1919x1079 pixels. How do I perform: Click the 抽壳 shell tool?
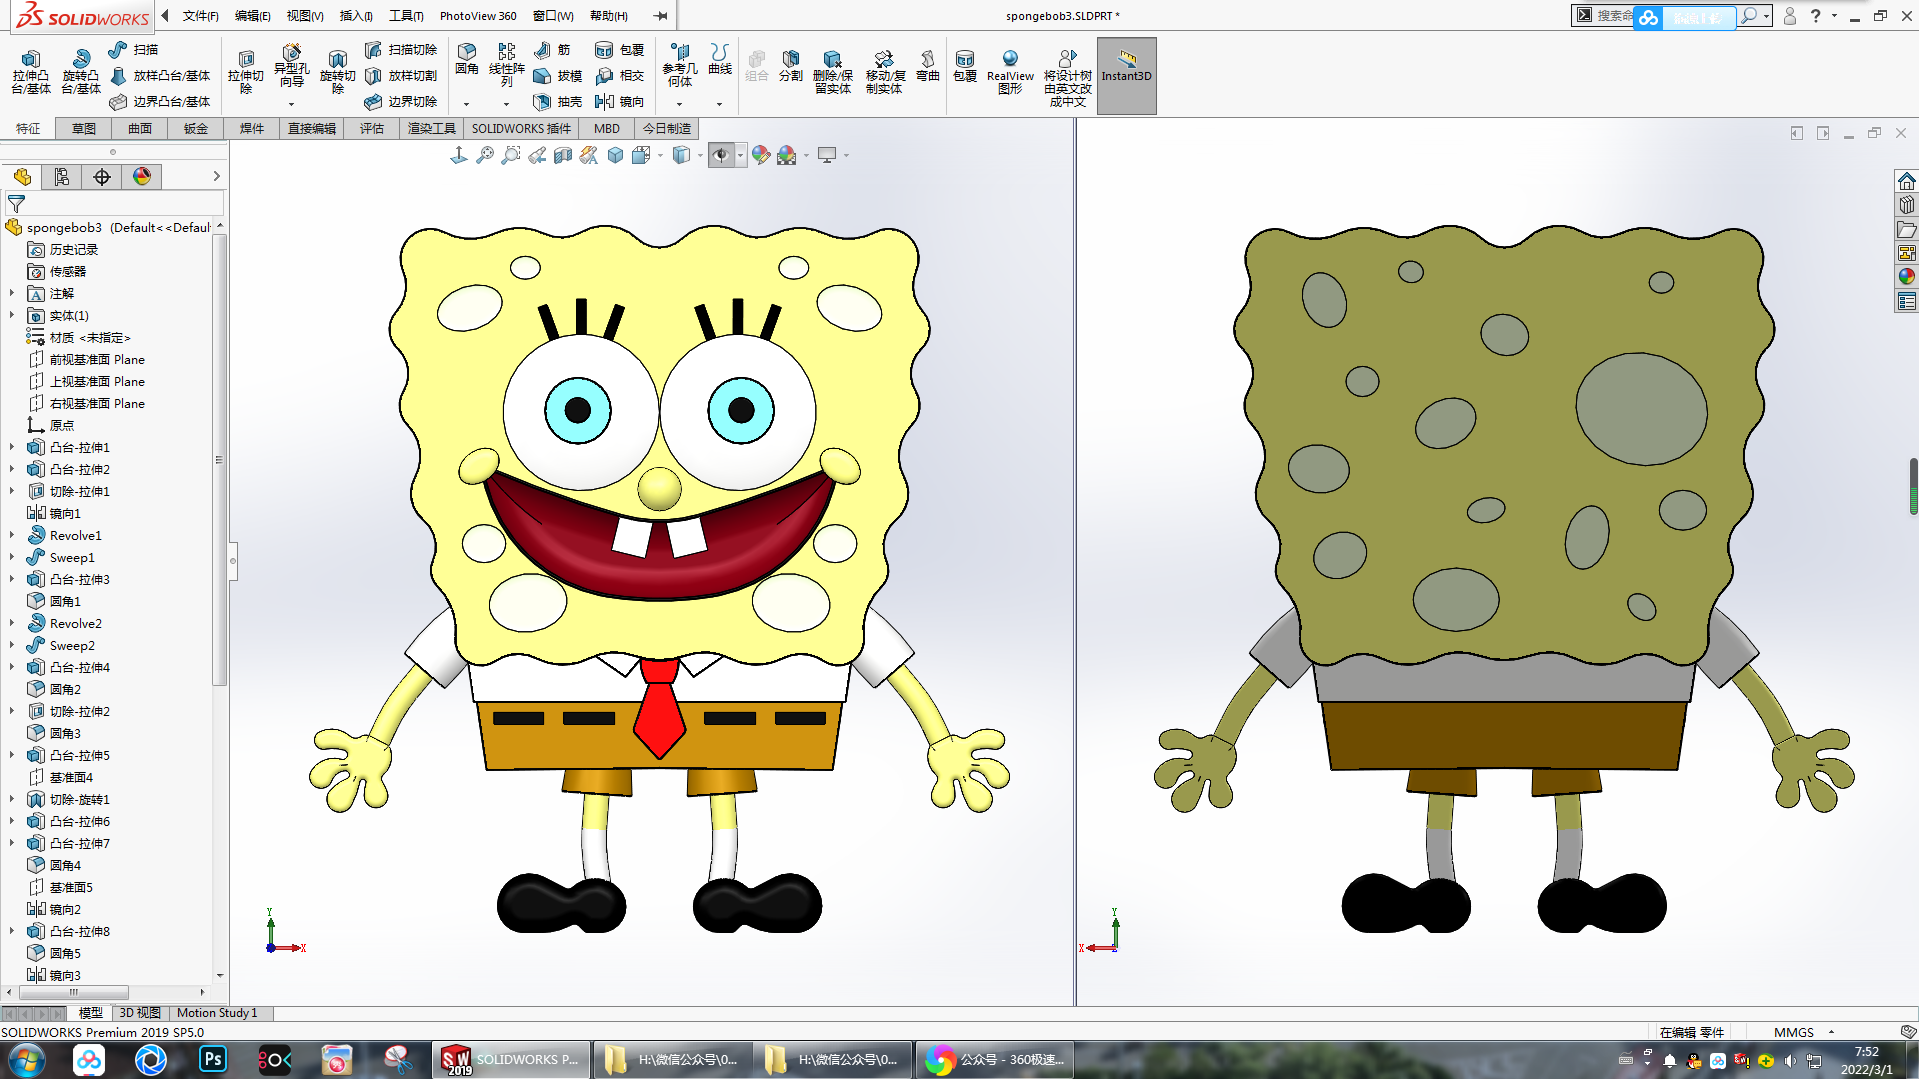pos(557,101)
